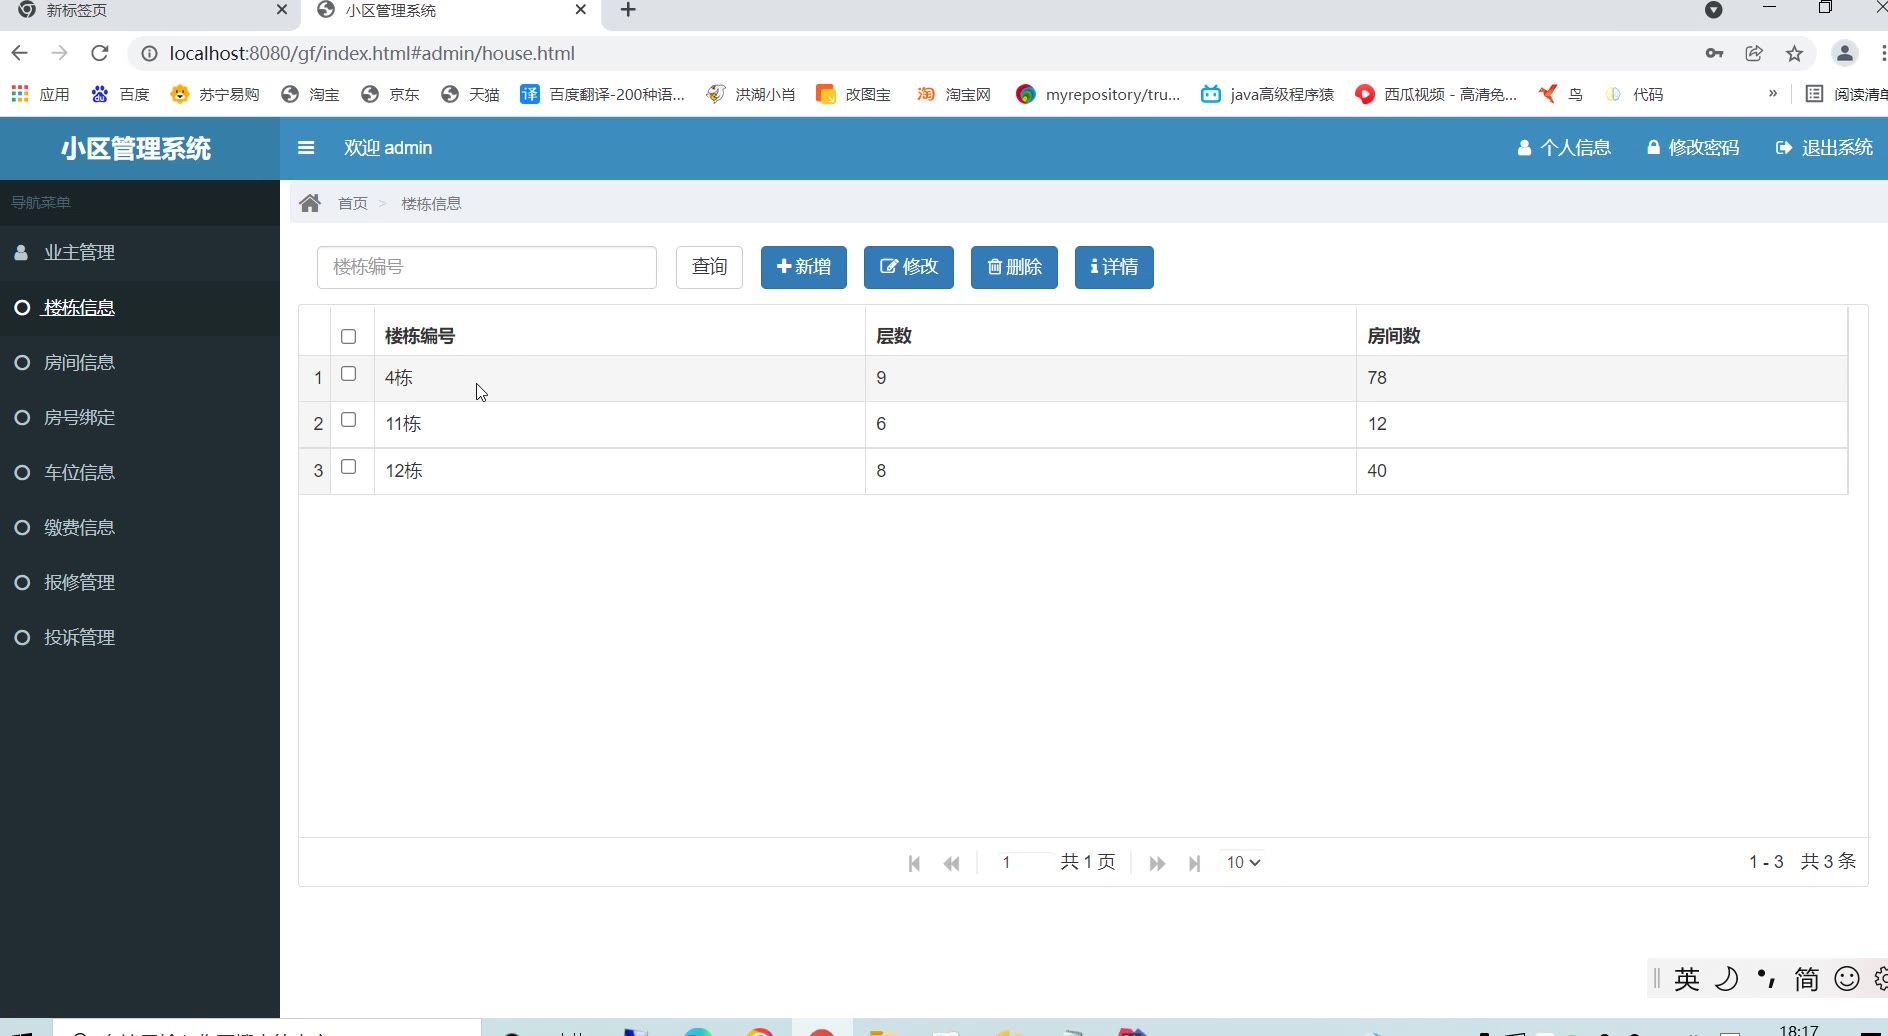The height and width of the screenshot is (1036, 1888).
Task: Click the 修改 edit button
Action: (909, 267)
